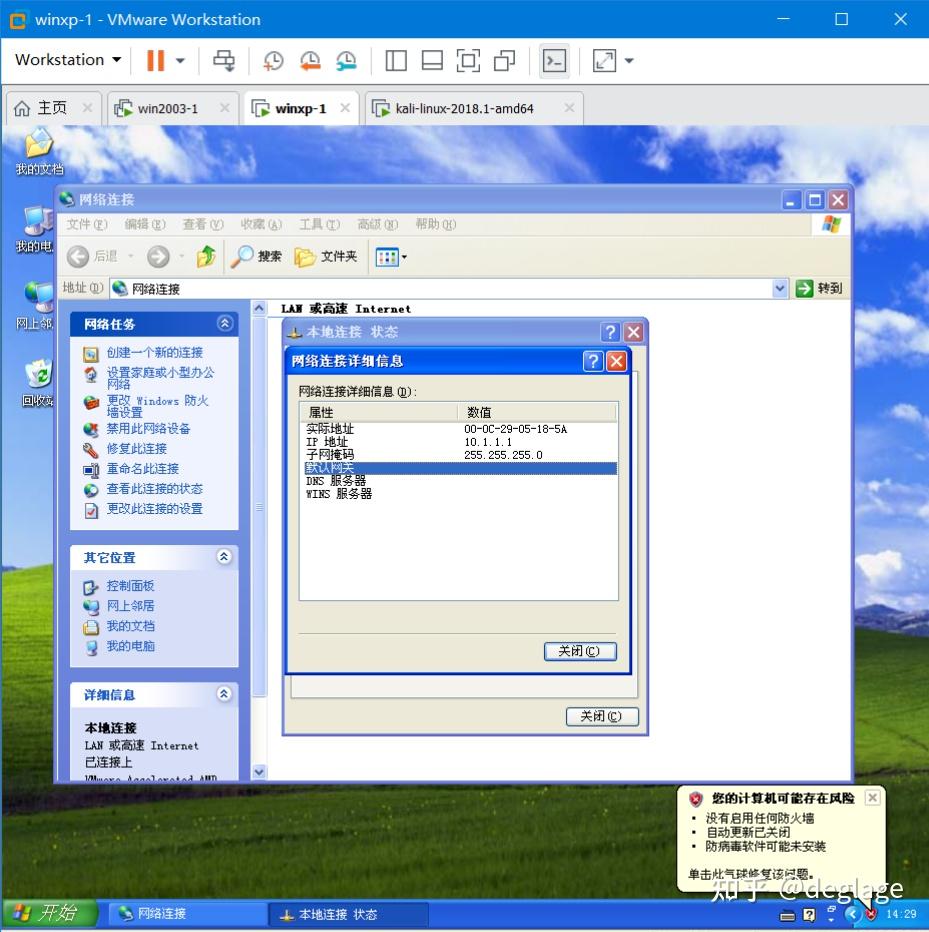Open the 开始 Start menu

(50, 913)
